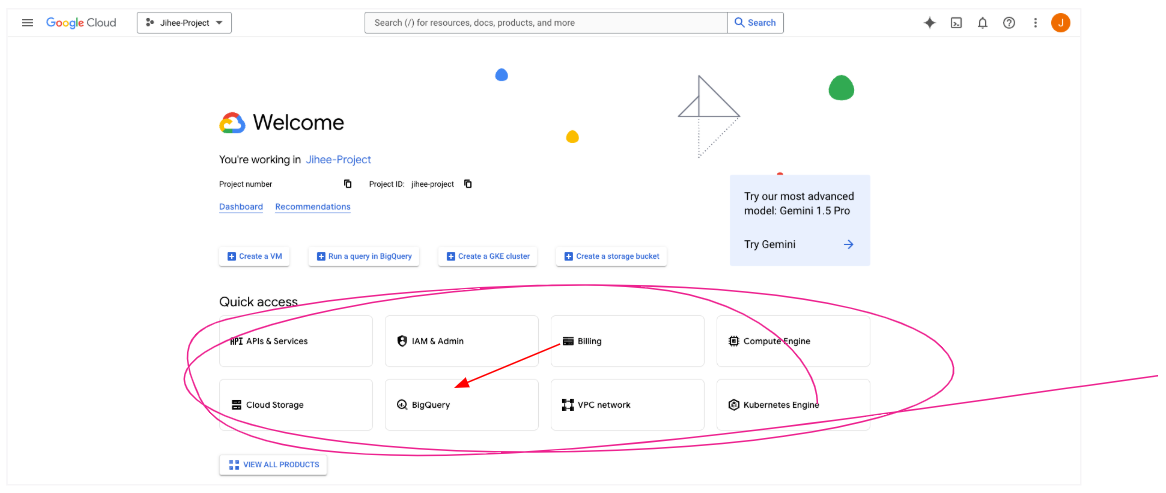Open the IAM & Admin card
This screenshot has height=493, width=1166.
coord(462,341)
